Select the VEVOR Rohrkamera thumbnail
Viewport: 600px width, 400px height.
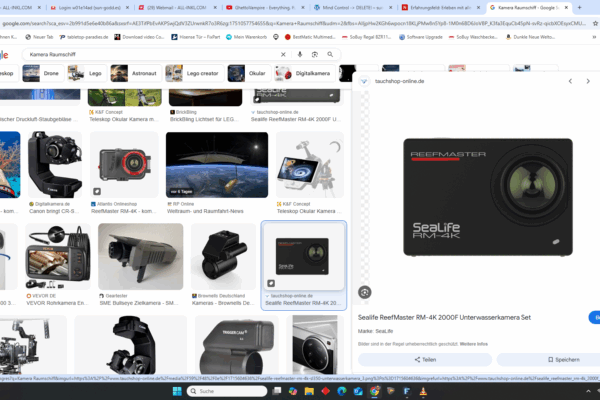point(58,256)
